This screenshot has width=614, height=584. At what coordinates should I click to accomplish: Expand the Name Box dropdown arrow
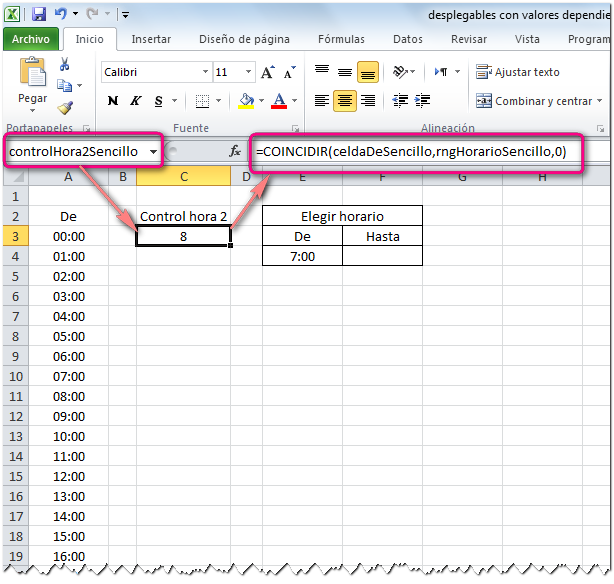[153, 151]
